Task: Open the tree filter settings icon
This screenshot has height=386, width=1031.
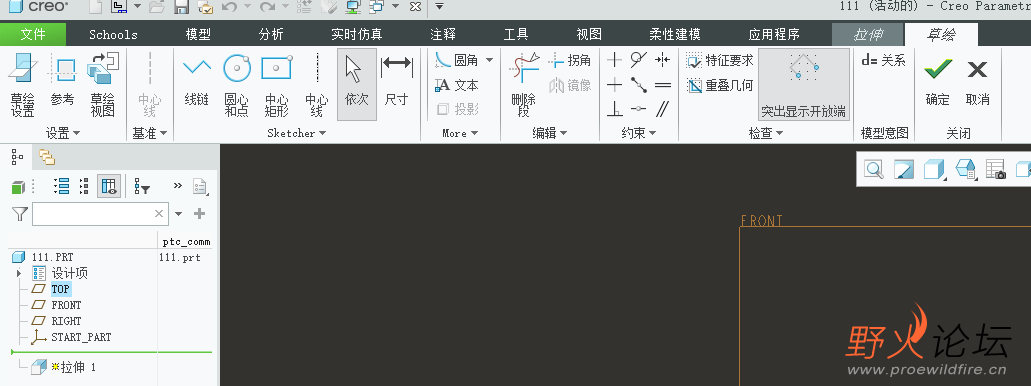Action: 141,187
